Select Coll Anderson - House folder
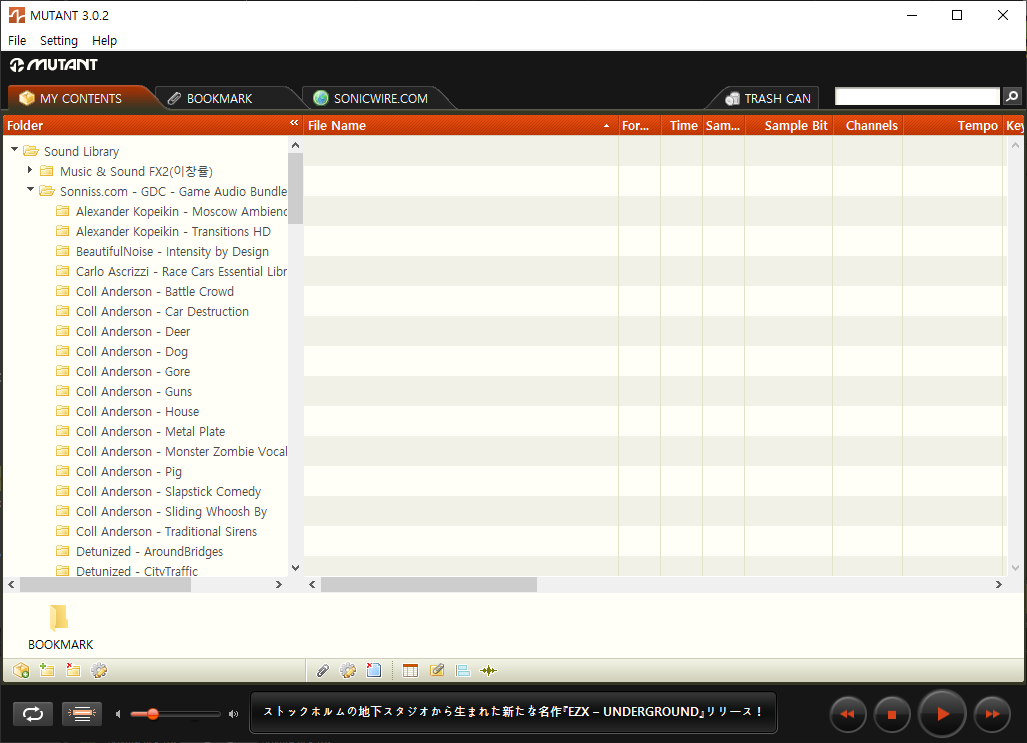1027x743 pixels. 137,411
